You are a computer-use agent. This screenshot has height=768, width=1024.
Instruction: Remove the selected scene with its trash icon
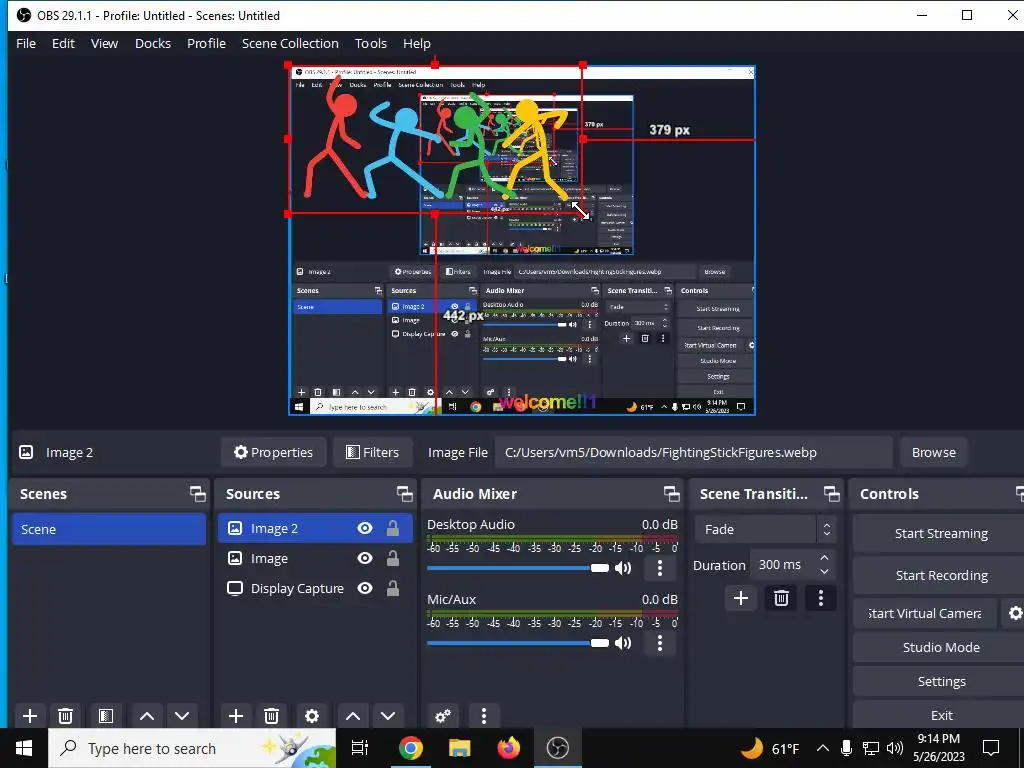click(65, 716)
